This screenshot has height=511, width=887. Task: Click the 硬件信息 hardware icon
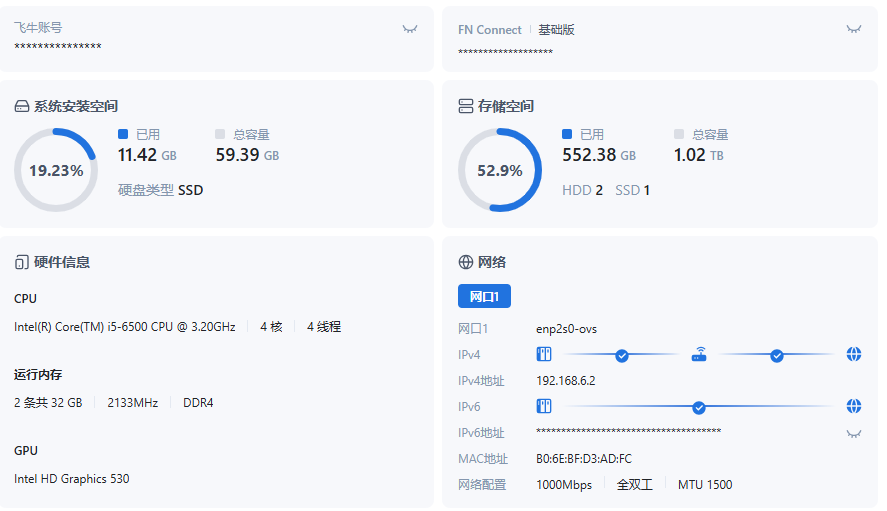point(21,263)
